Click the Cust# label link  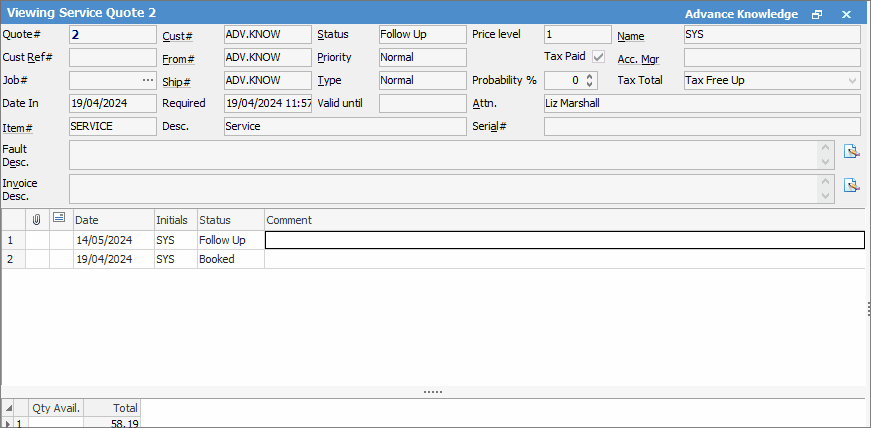click(x=176, y=35)
